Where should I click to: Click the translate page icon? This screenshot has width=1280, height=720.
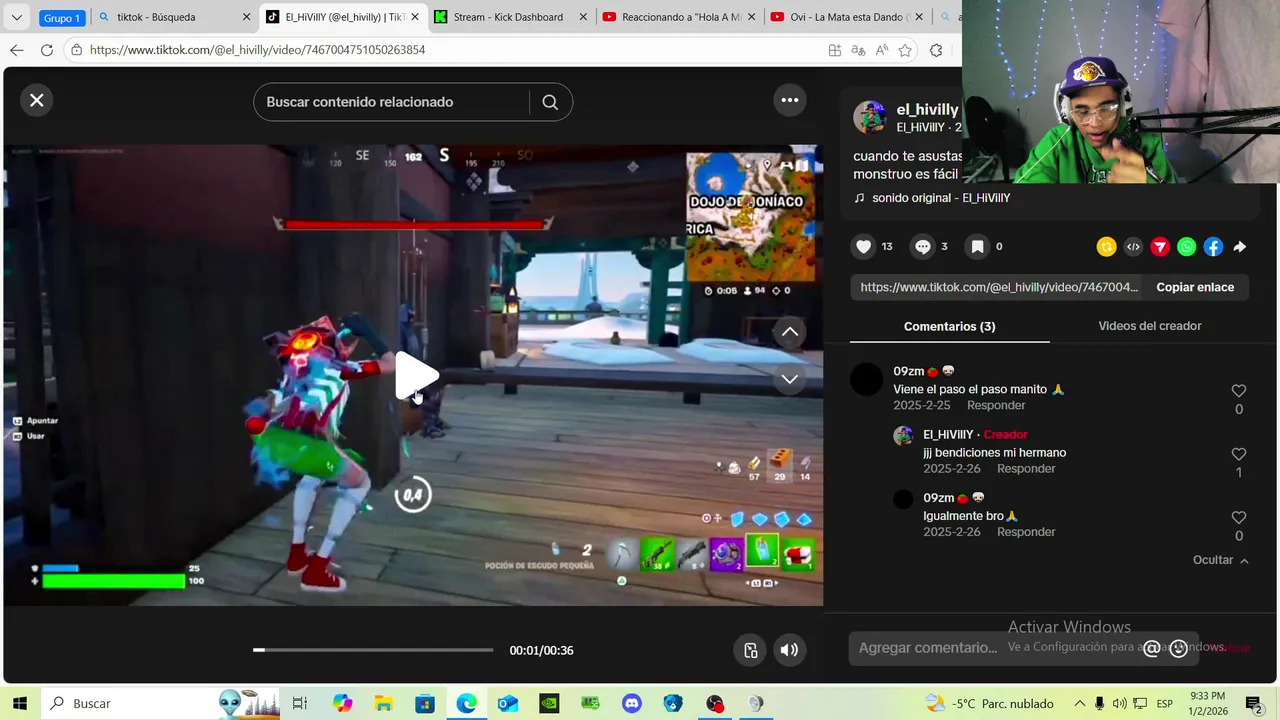[858, 50]
